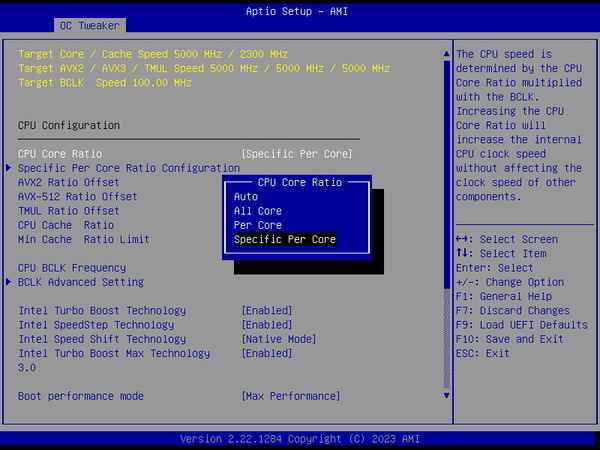Change Turbo Boost Max Technology [Enabled] value
Viewport: 600px width, 450px height.
tap(267, 353)
